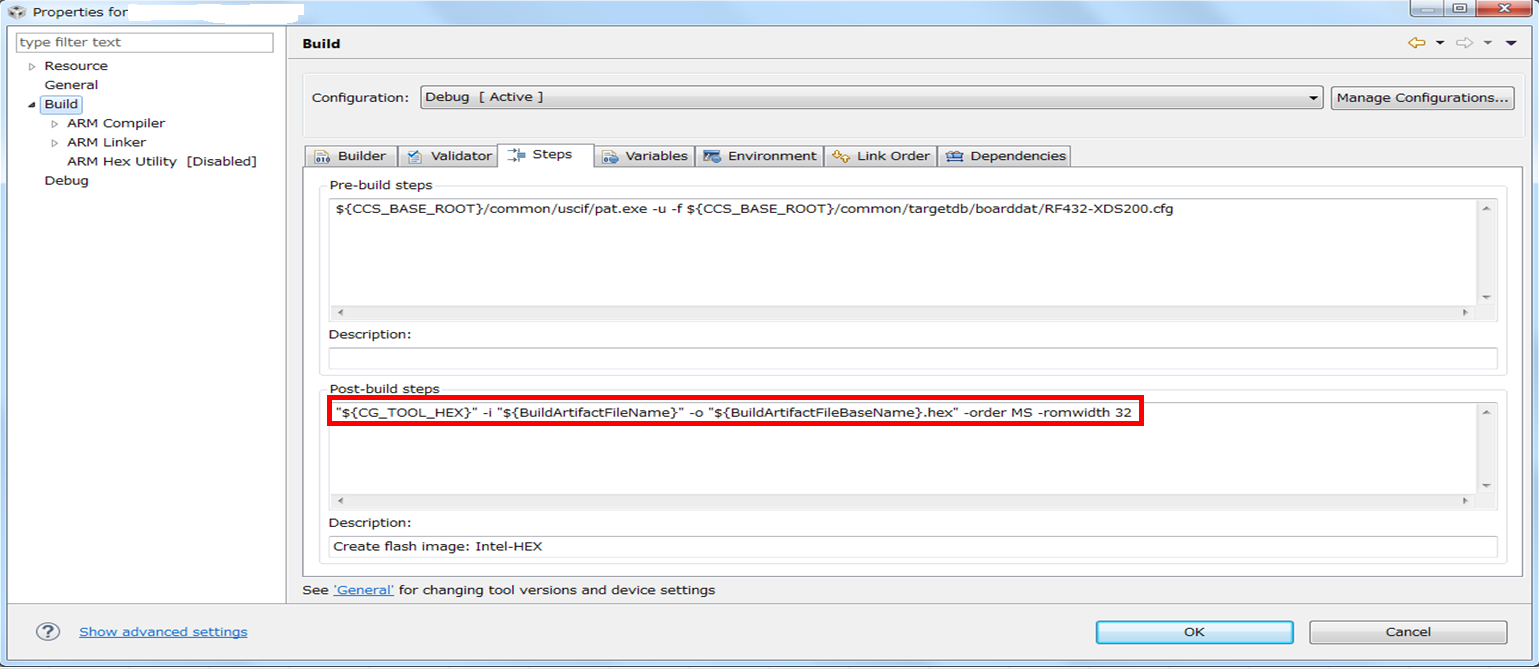Click the Manage Configurations button
Screen dimensions: 1539x669
[x=1422, y=97]
